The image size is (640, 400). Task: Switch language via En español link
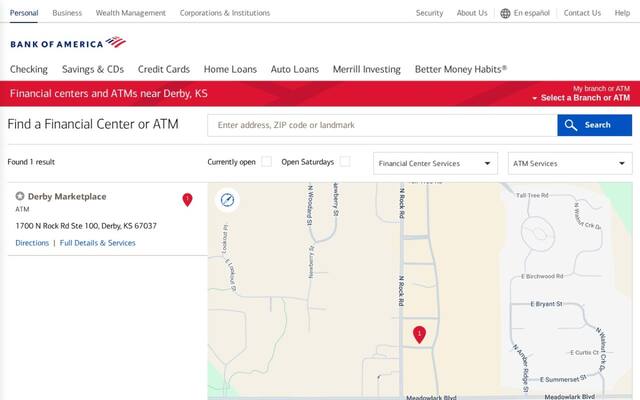(x=531, y=13)
